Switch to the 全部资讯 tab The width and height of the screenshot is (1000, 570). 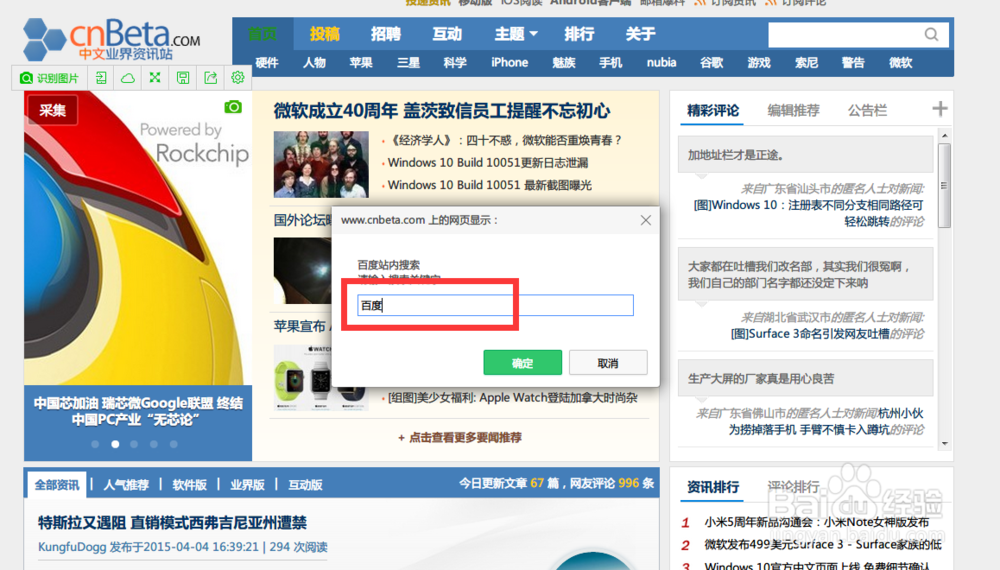(57, 485)
